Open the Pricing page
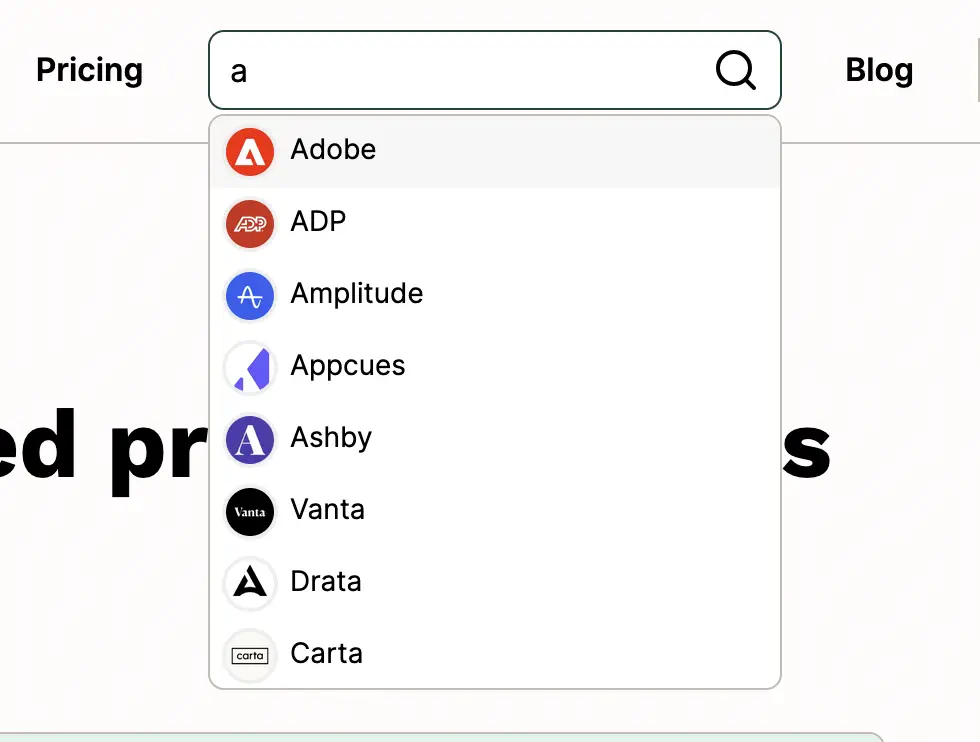 pos(89,70)
